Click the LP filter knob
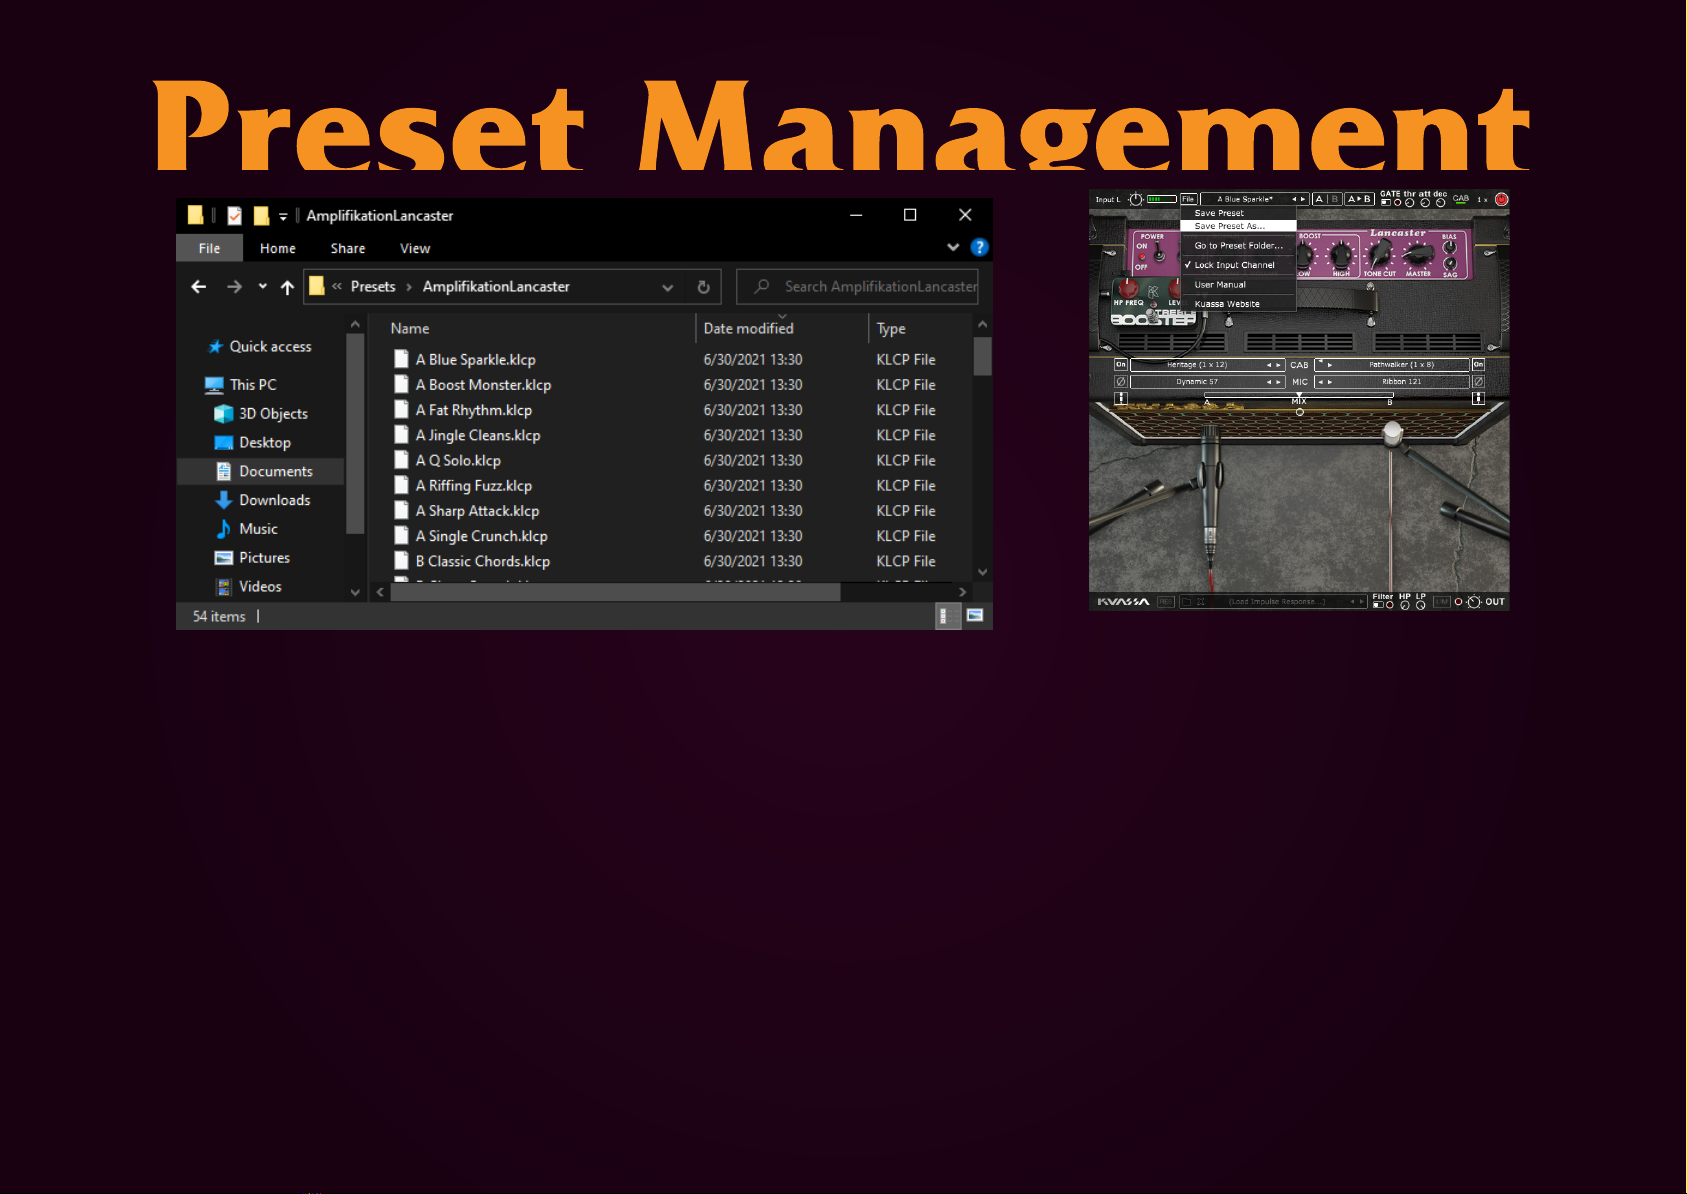Viewport: 1687px width, 1194px height. 1420,605
